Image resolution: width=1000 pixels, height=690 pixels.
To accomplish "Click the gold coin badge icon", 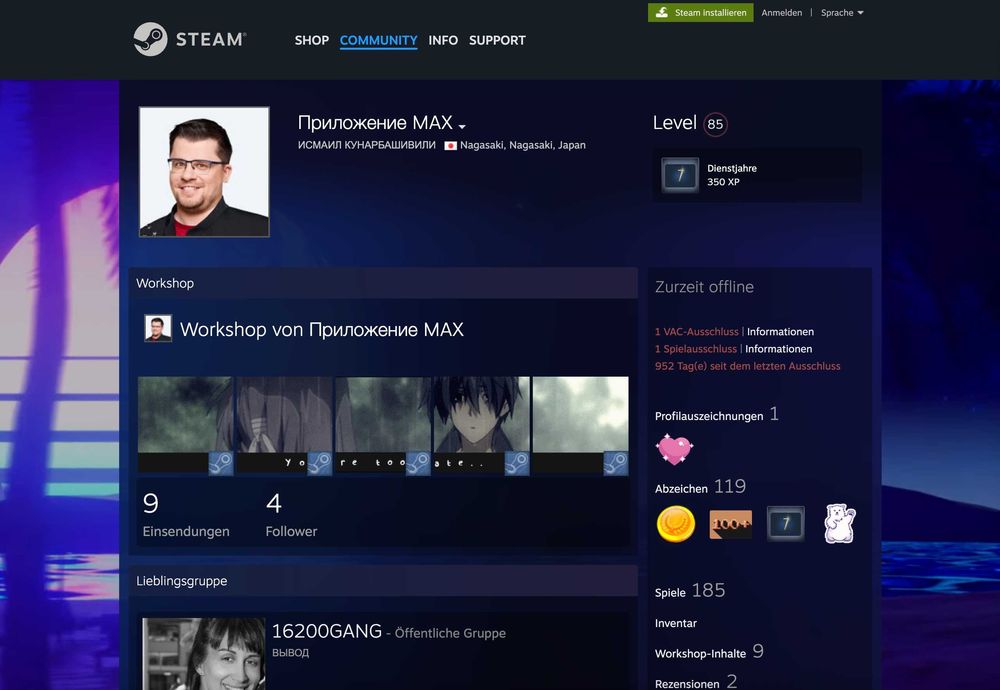I will coord(675,524).
